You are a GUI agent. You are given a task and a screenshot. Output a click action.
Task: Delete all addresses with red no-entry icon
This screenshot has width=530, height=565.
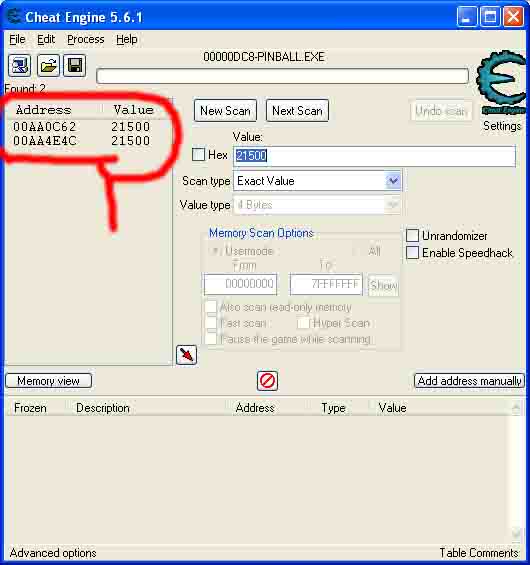coord(267,381)
